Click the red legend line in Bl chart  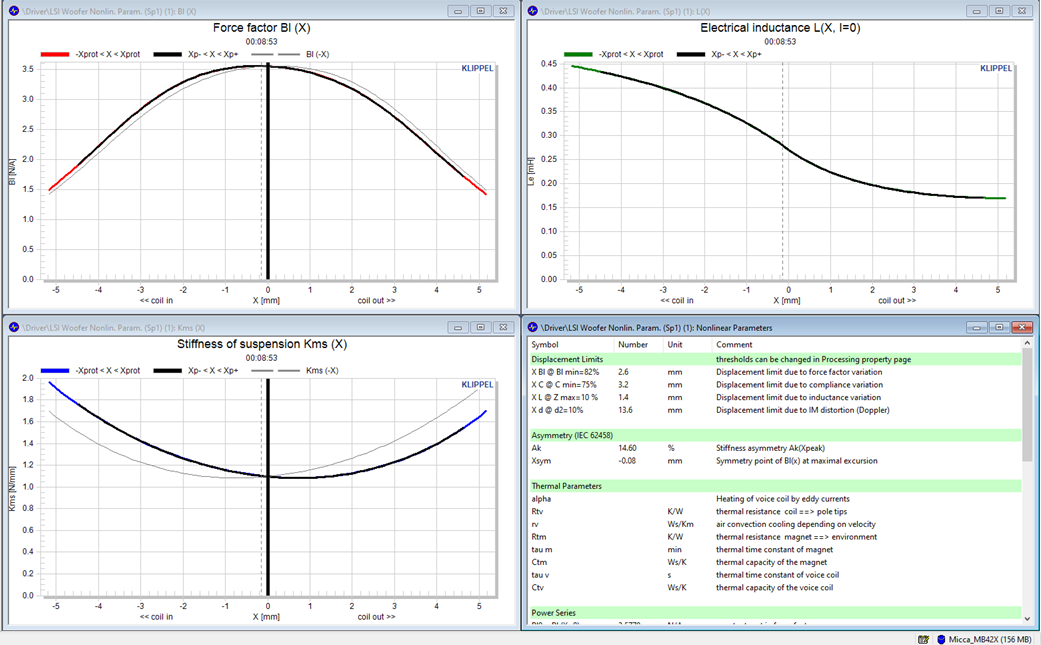pos(54,54)
